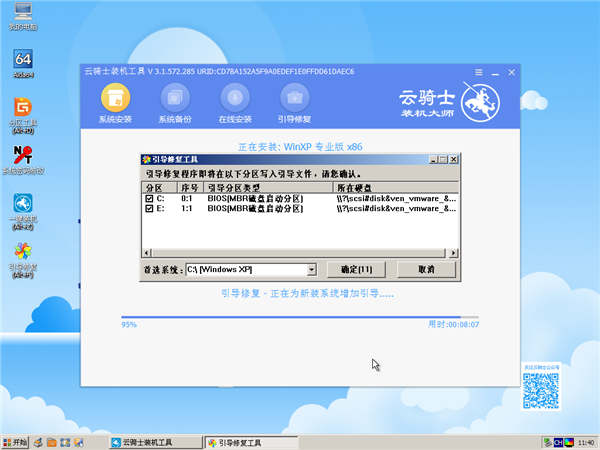Close the 引导修复工具 dialog

(453, 159)
